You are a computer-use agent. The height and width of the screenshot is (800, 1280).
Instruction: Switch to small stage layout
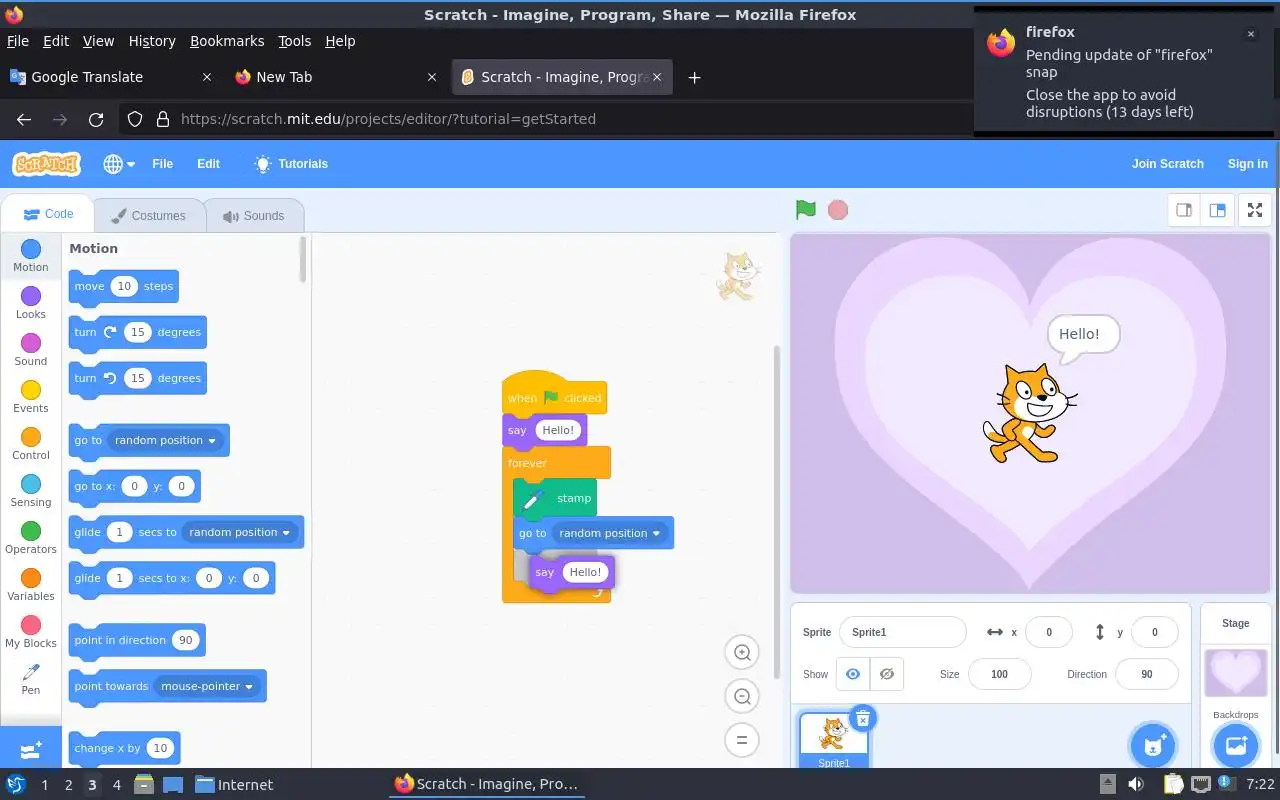(x=1184, y=210)
